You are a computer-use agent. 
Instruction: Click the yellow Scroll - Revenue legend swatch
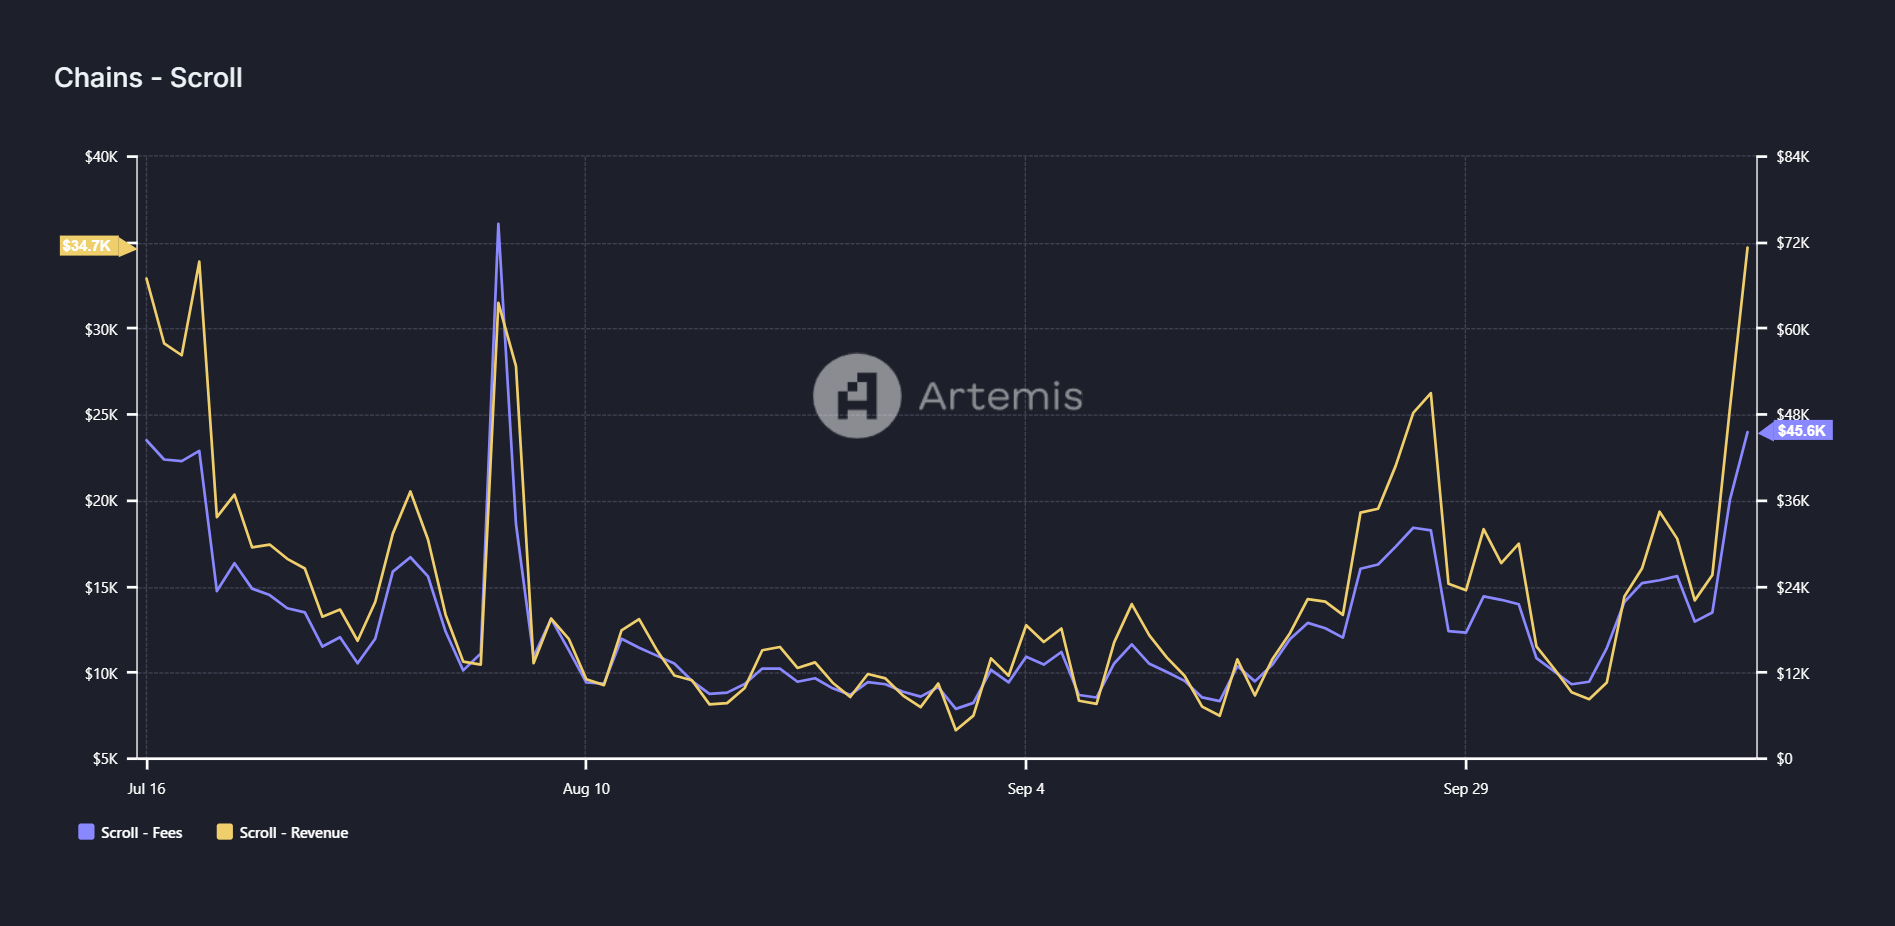[x=225, y=832]
